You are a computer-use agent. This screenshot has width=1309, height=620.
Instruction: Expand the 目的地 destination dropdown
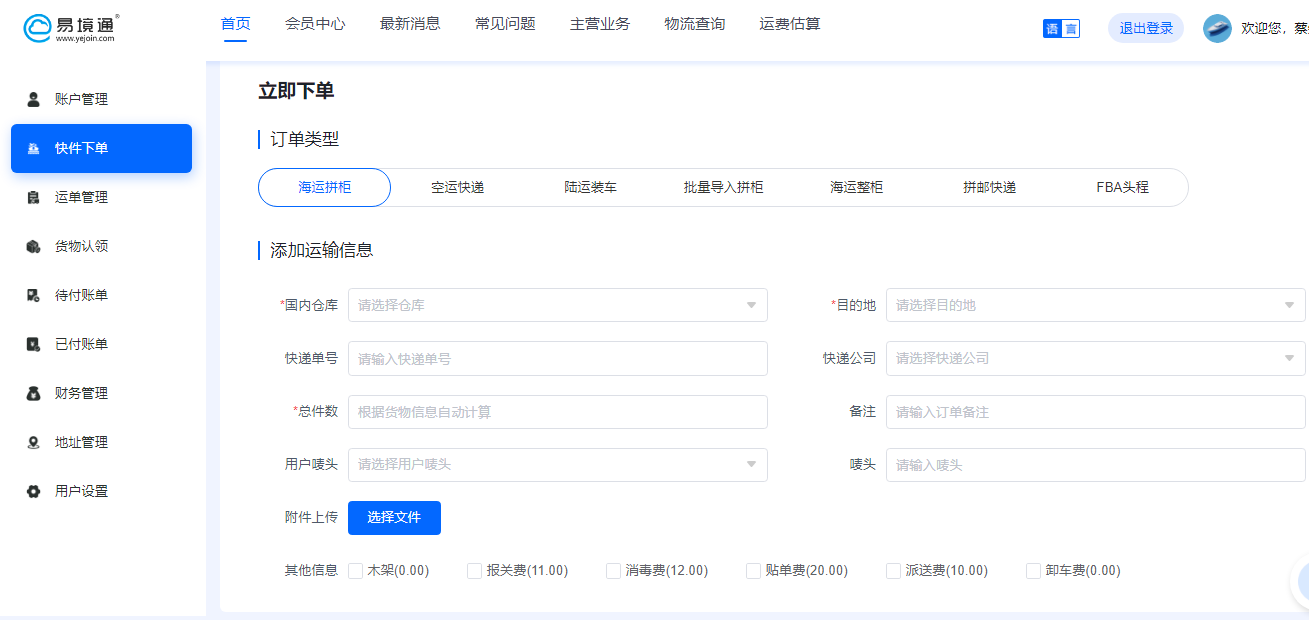(1095, 305)
